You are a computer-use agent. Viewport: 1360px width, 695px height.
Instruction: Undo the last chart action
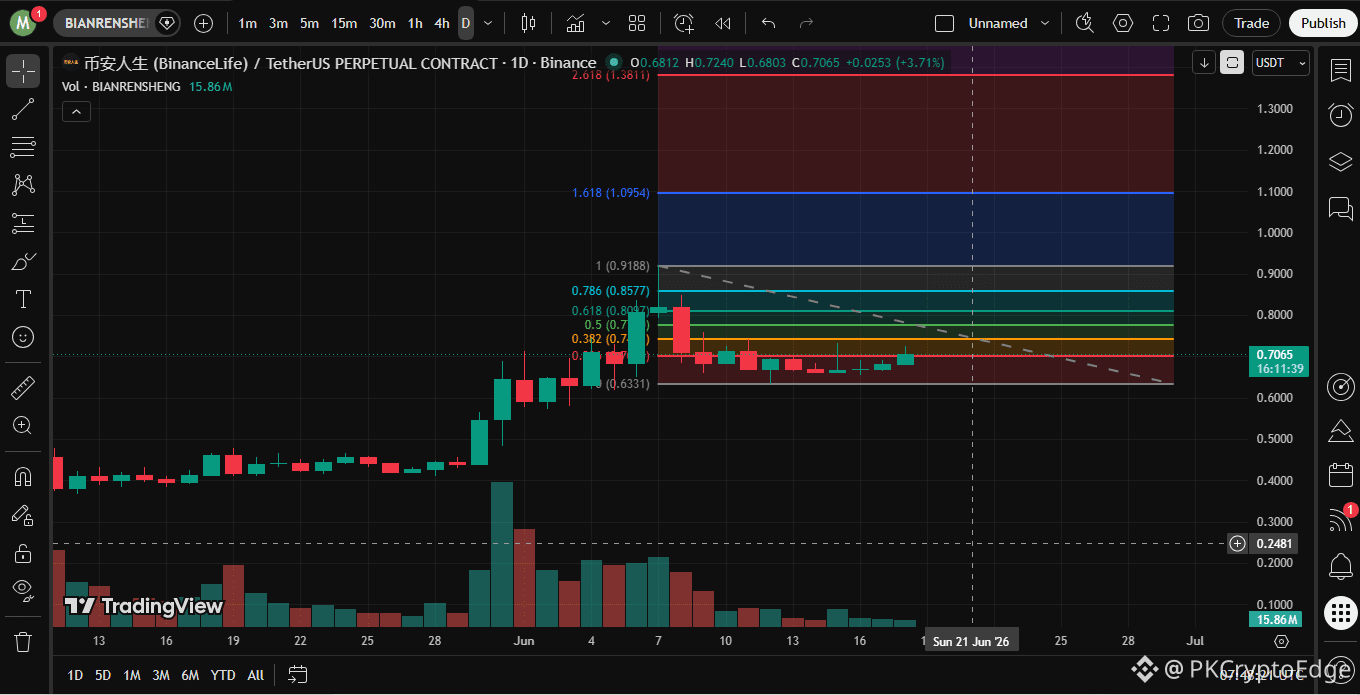[x=768, y=22]
